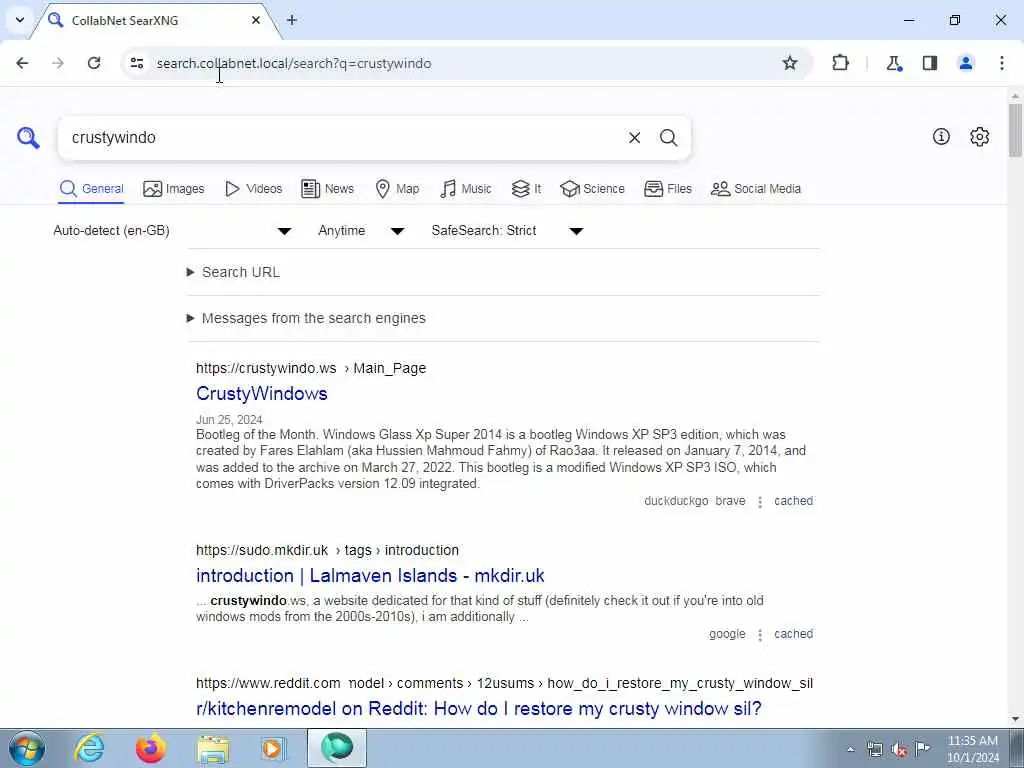Open cached version of CrustyWindows result
This screenshot has height=768, width=1024.
(793, 501)
